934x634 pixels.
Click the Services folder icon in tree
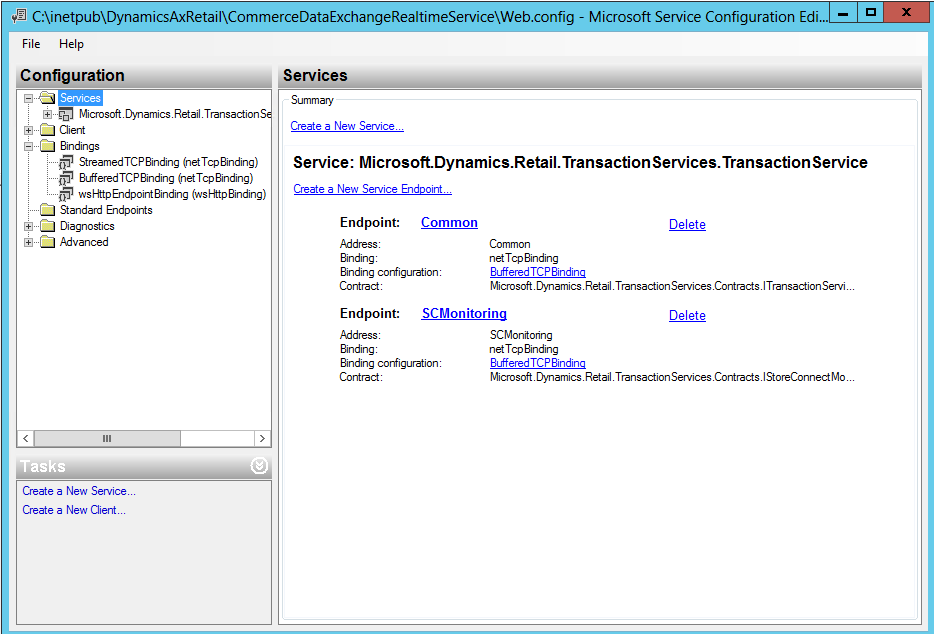point(47,98)
